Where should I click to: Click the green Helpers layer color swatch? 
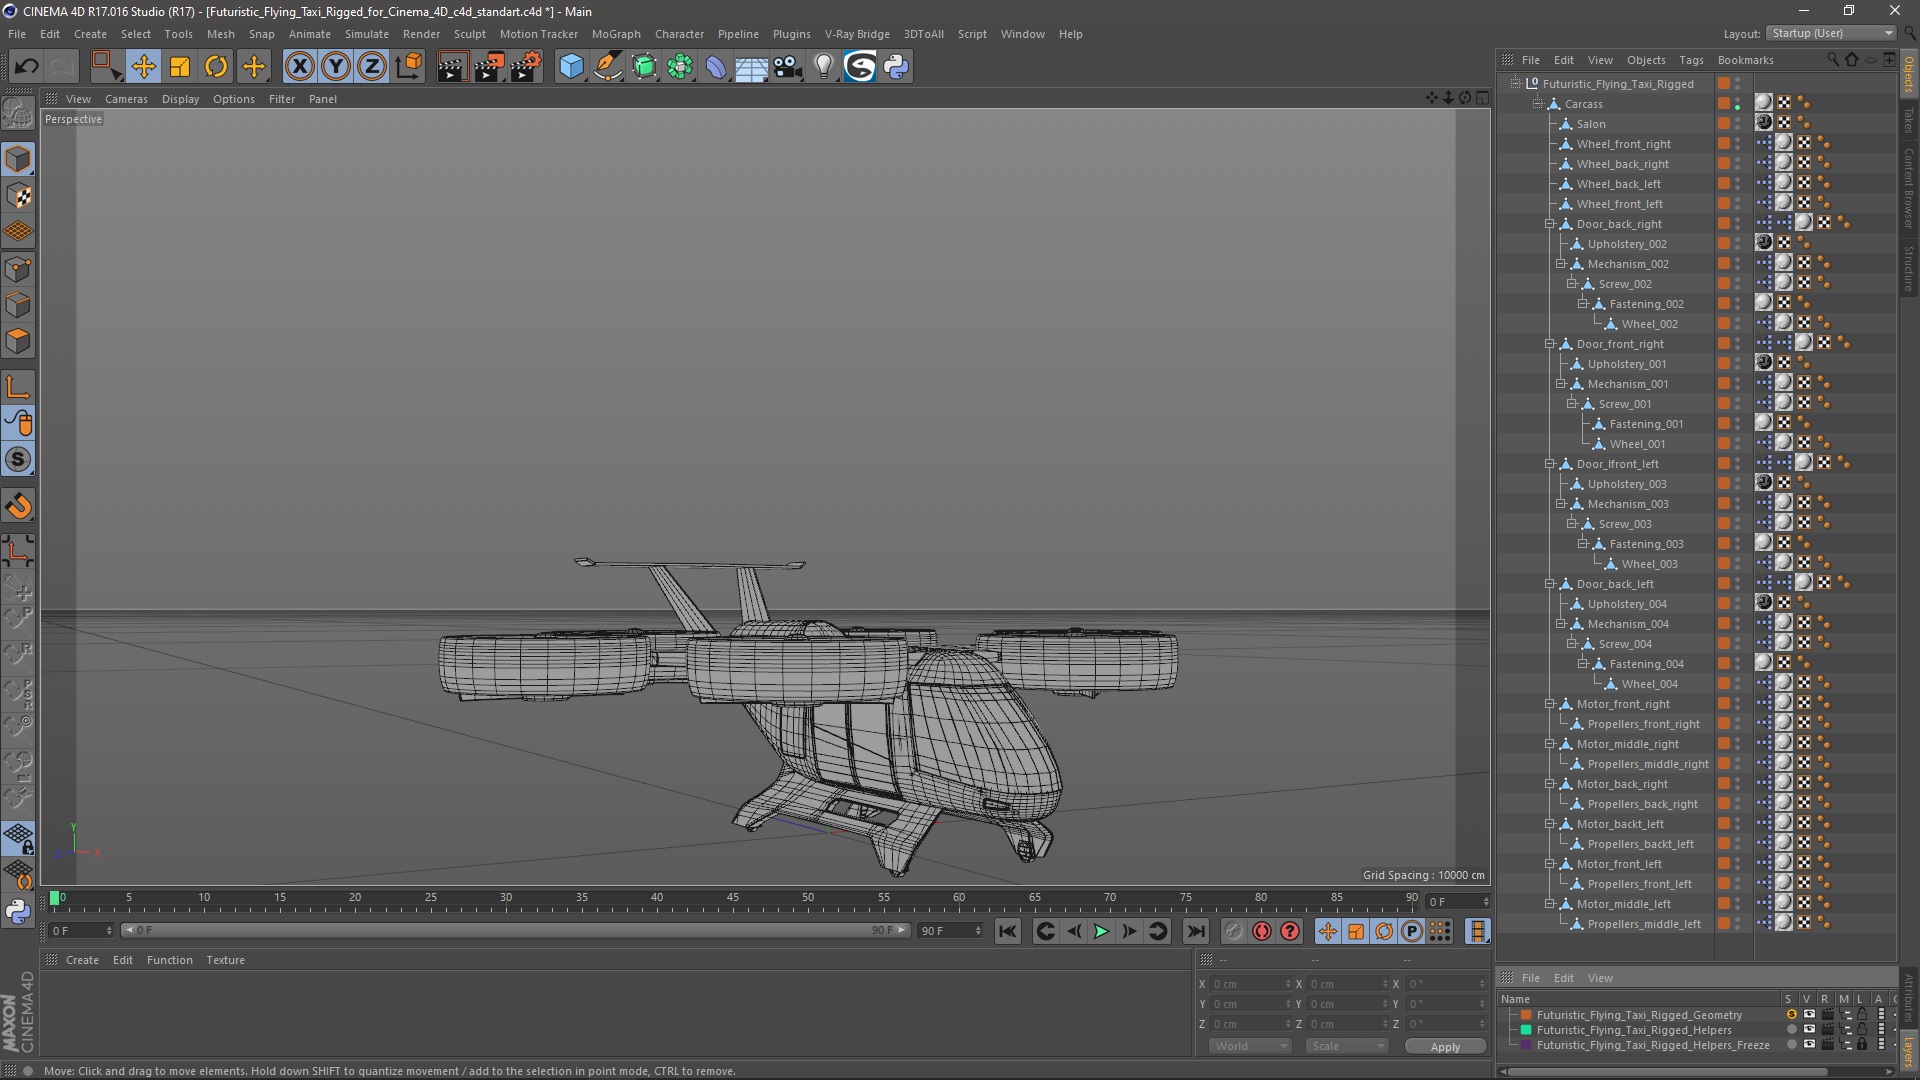coord(1526,1029)
